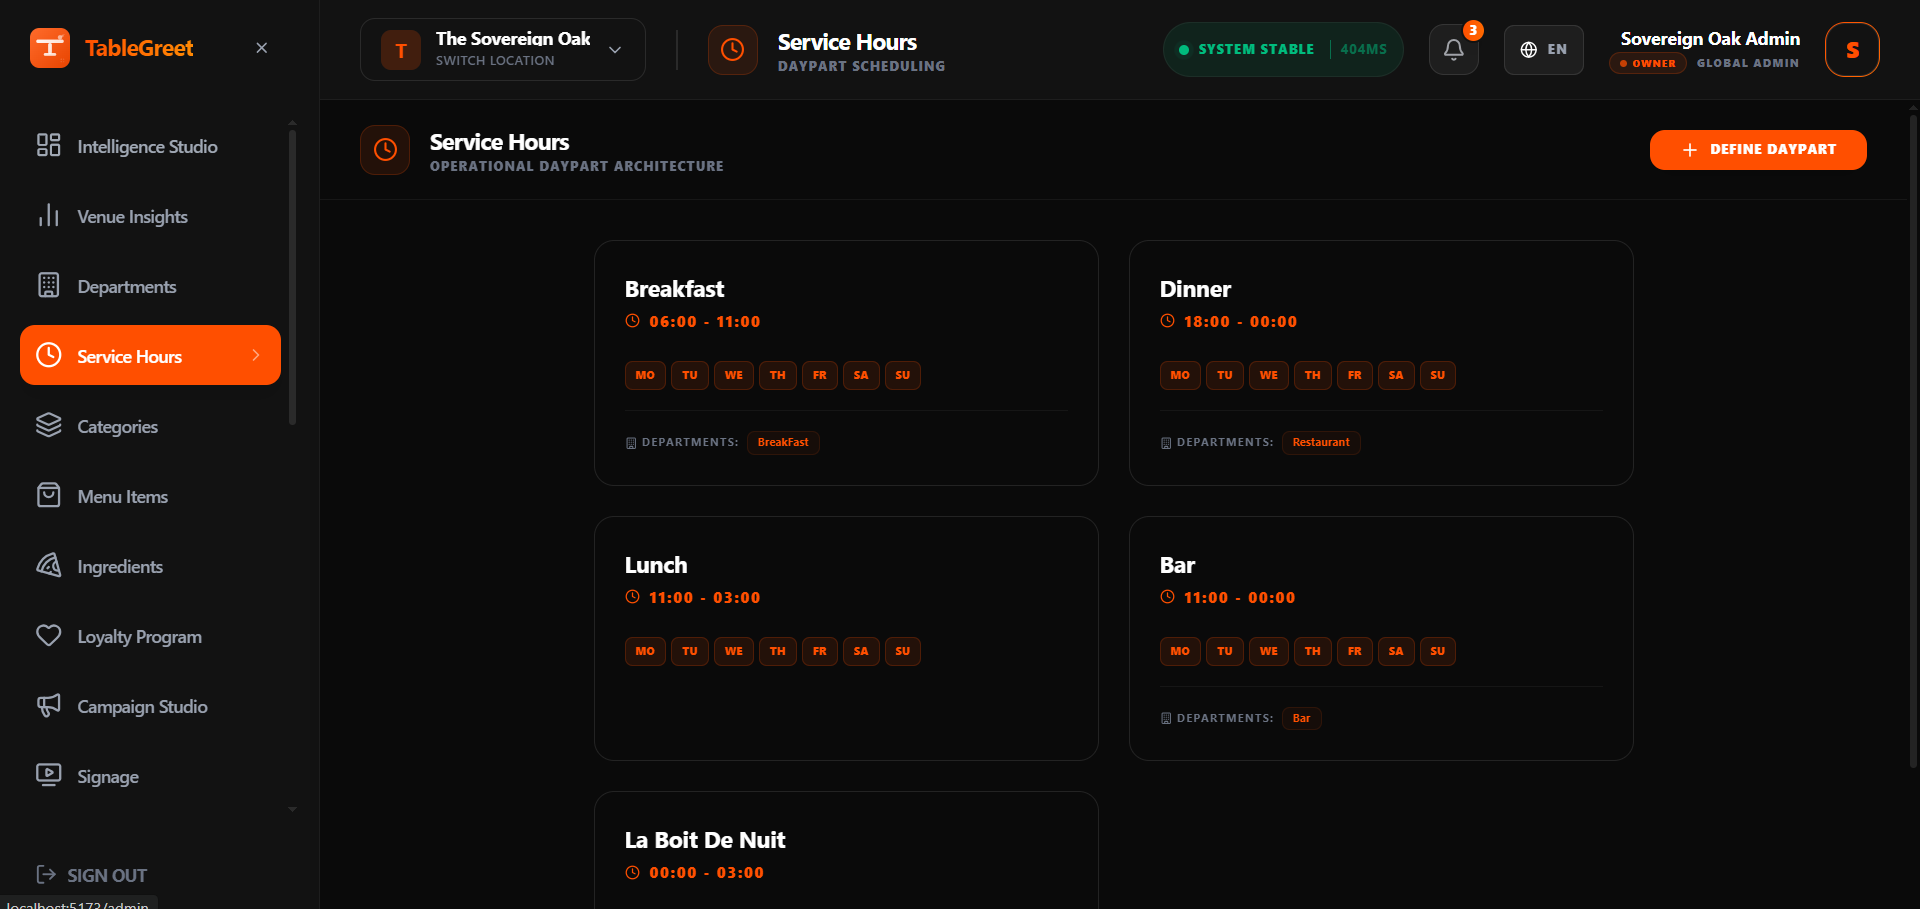Click the BreakFast department tag
1920x909 pixels.
783,442
